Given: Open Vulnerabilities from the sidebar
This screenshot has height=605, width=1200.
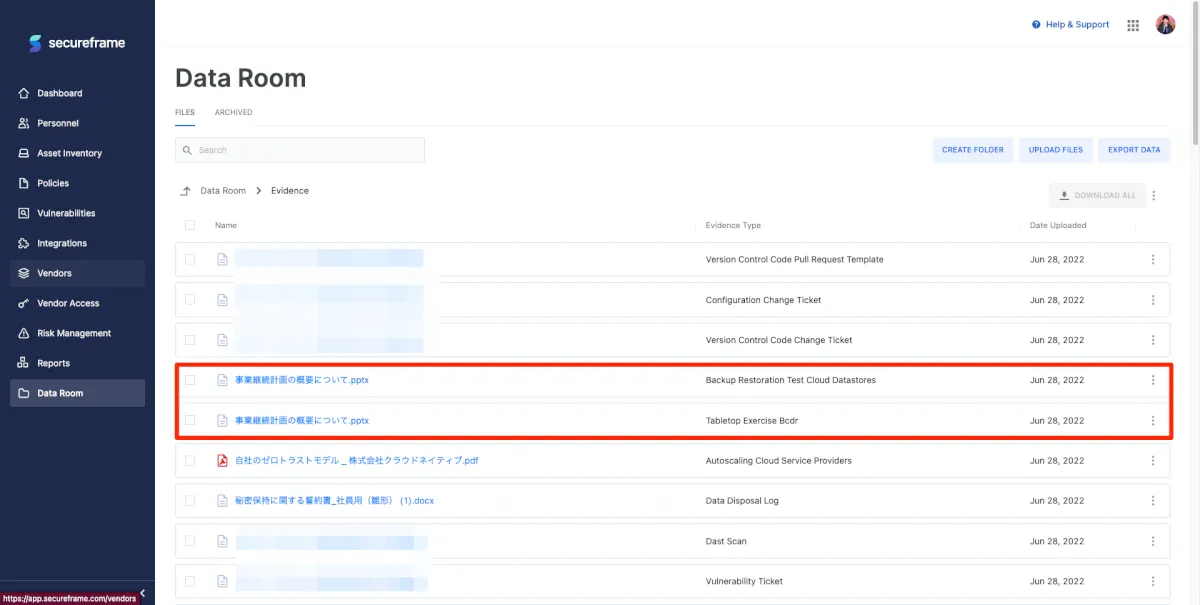Looking at the screenshot, I should click(x=66, y=213).
